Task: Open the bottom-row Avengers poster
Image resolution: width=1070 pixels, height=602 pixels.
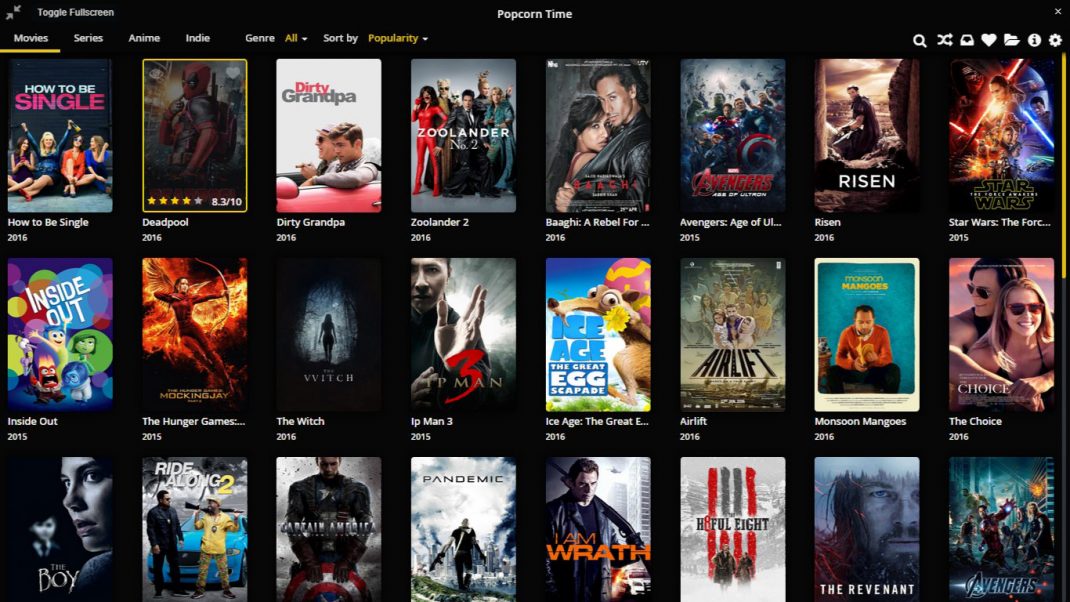Action: [1001, 530]
